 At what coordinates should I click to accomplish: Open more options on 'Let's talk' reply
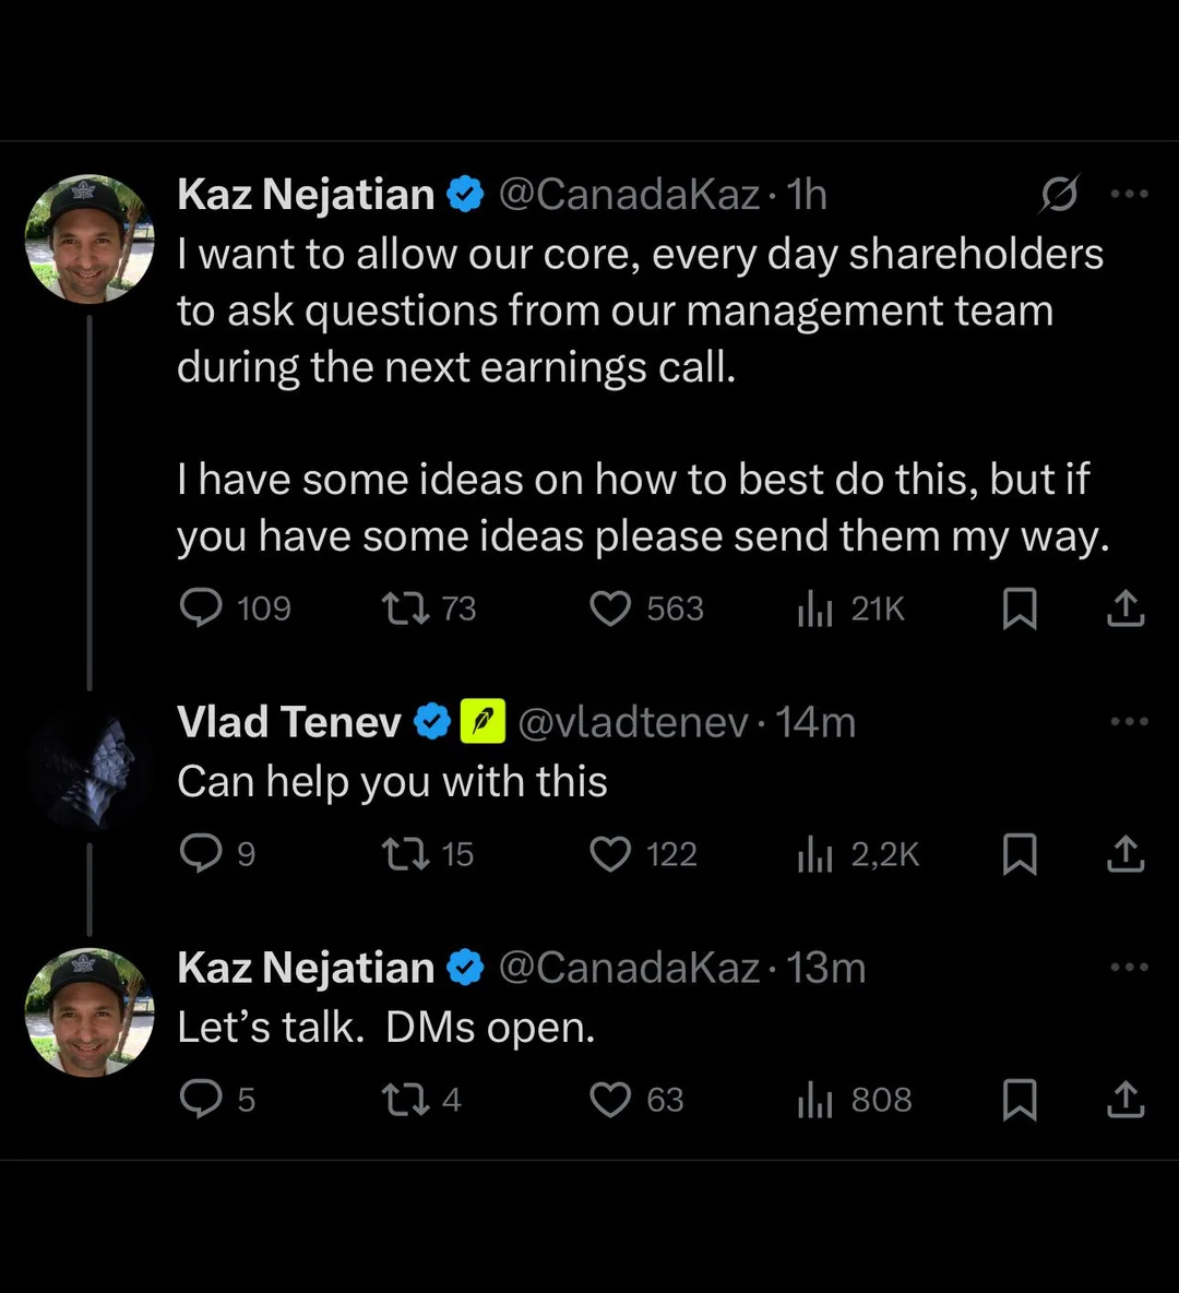[1129, 967]
